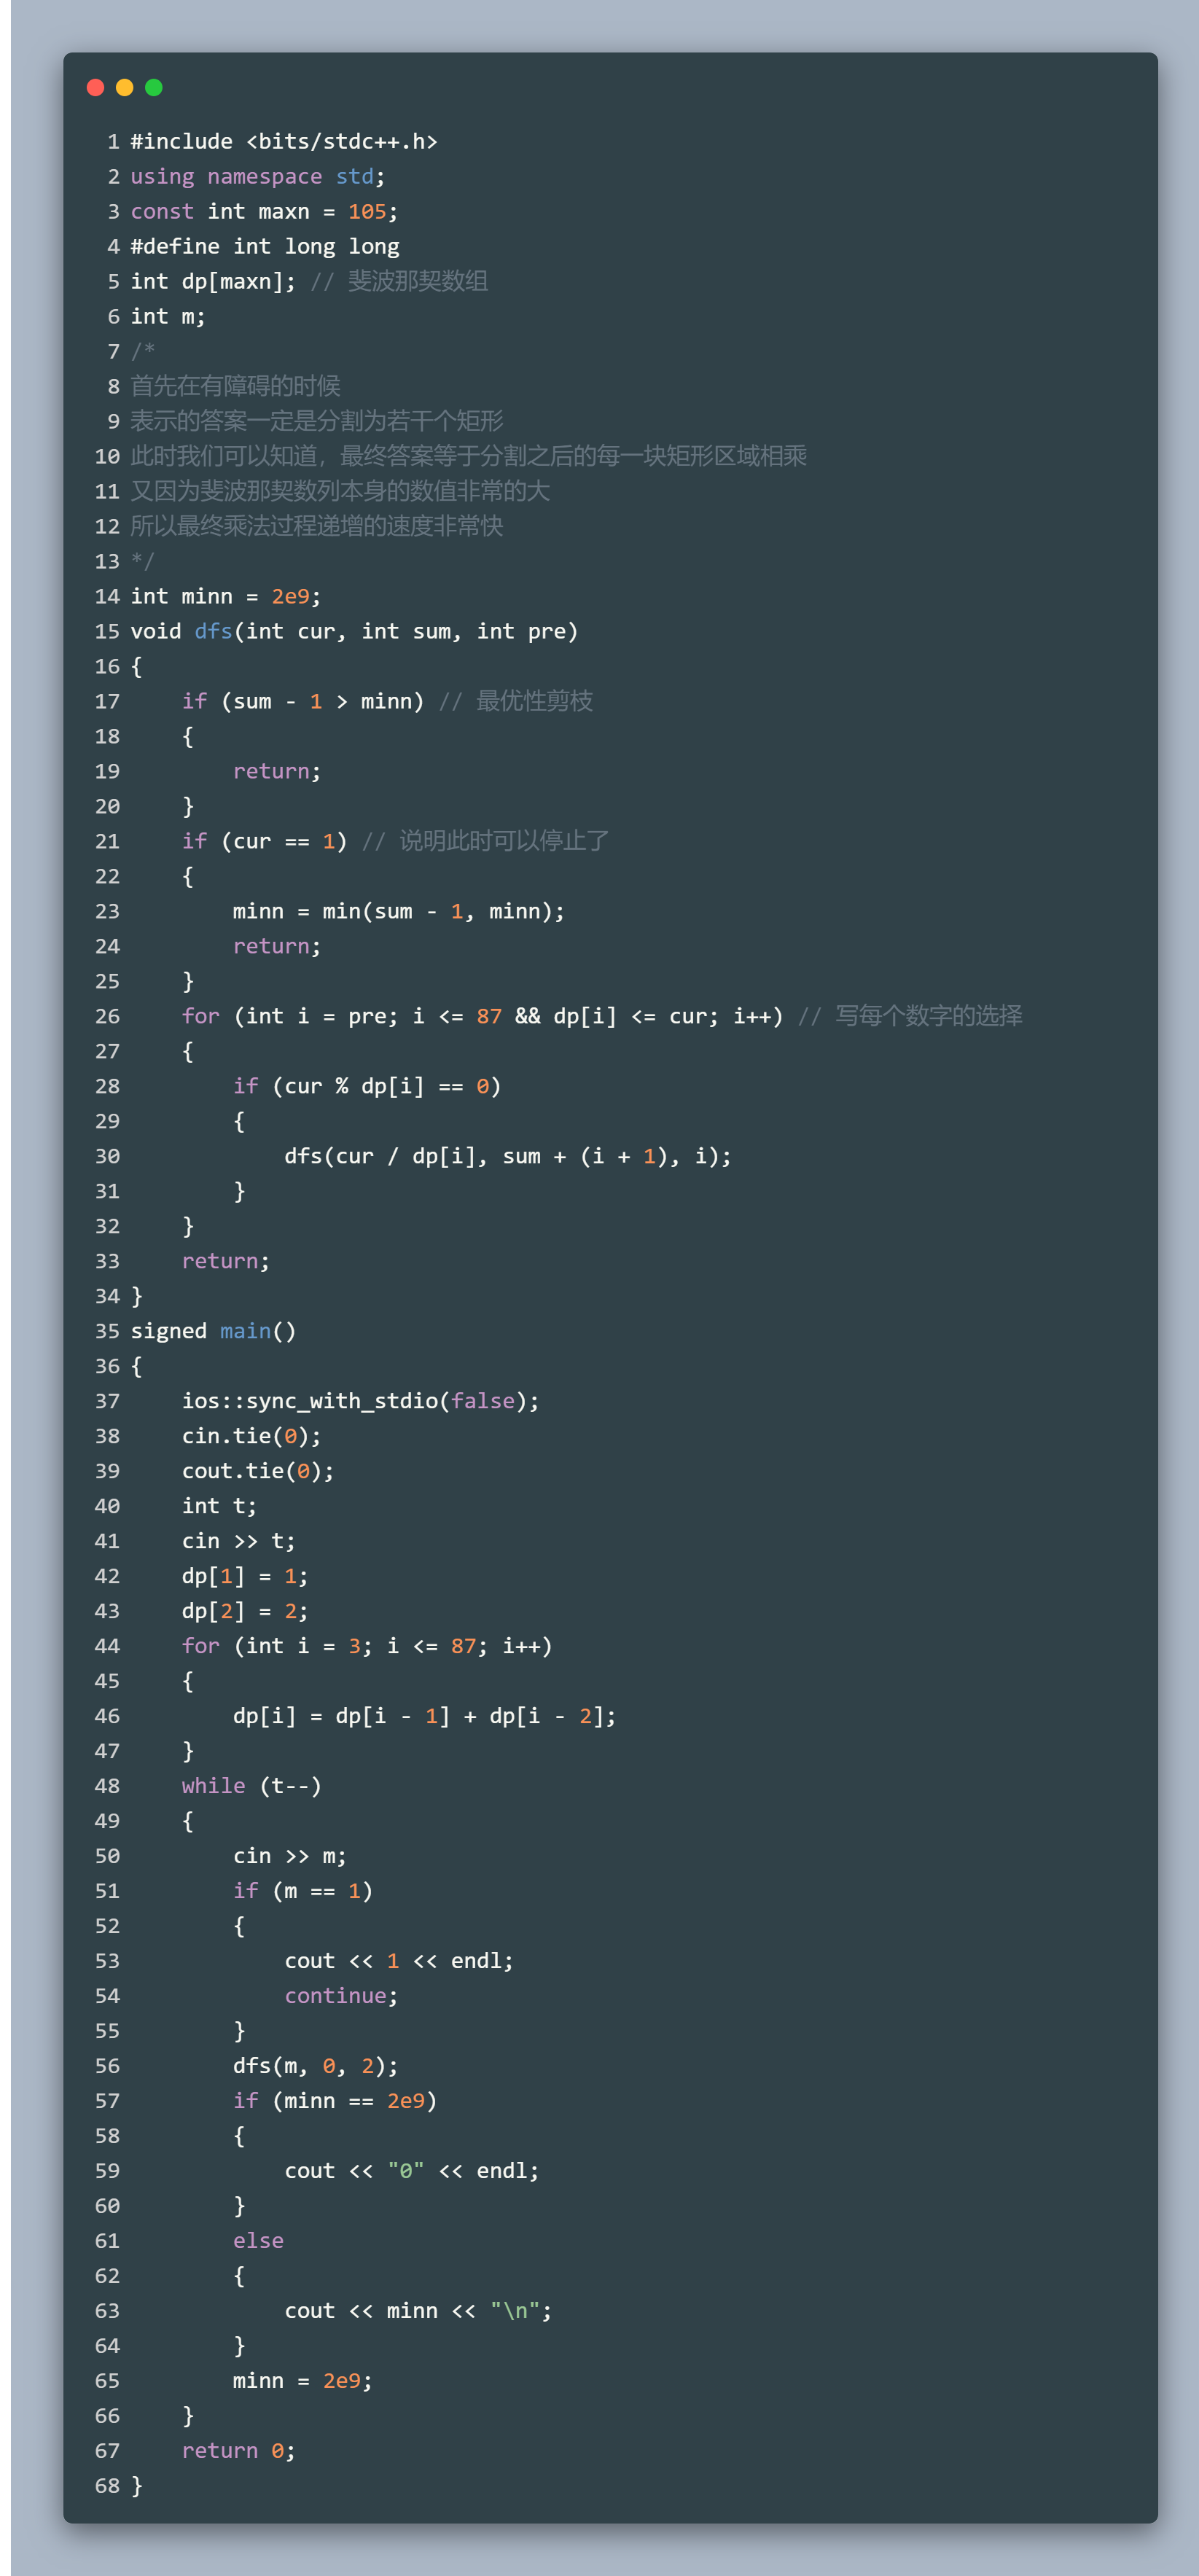The image size is (1199, 2576).
Task: Click the 'ios::sync_with_stdio(false);' line
Action: [x=360, y=1401]
